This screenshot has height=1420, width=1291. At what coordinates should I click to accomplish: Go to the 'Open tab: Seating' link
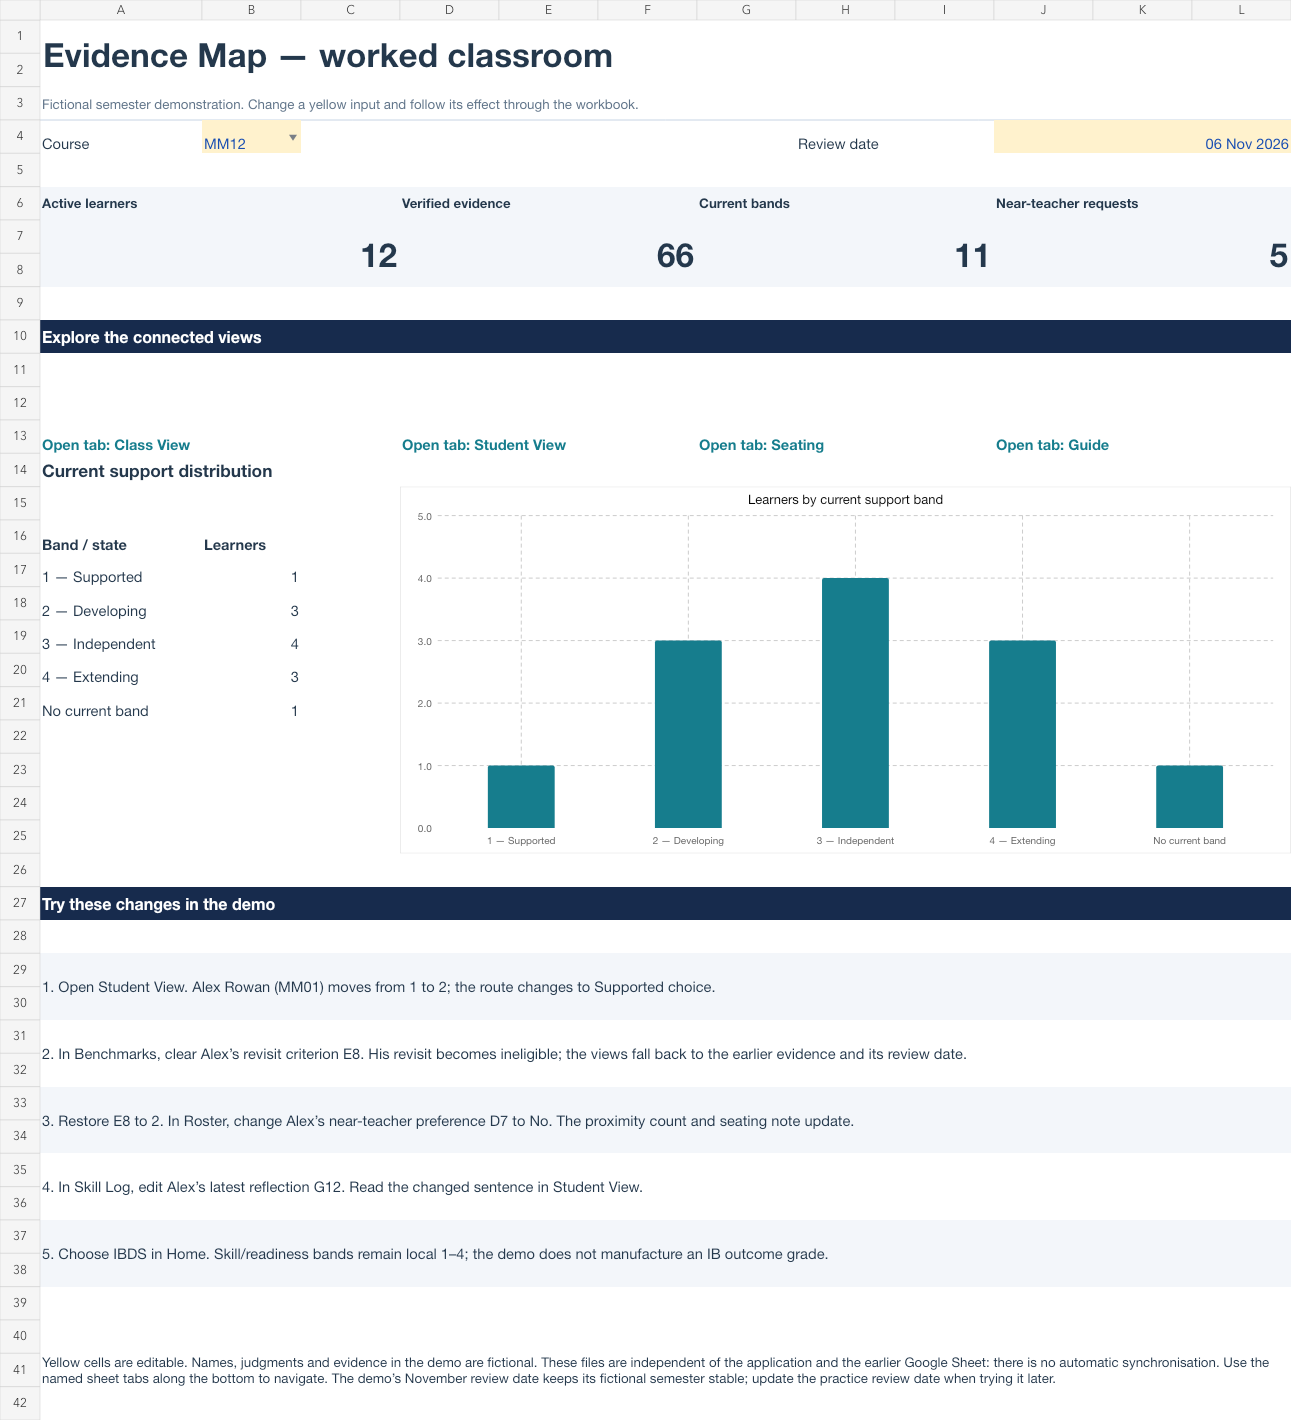[761, 445]
